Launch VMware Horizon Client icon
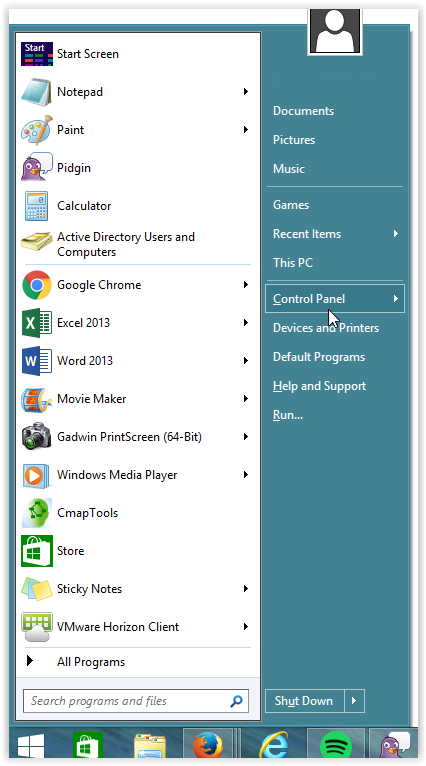The image size is (426, 766). click(x=37, y=627)
